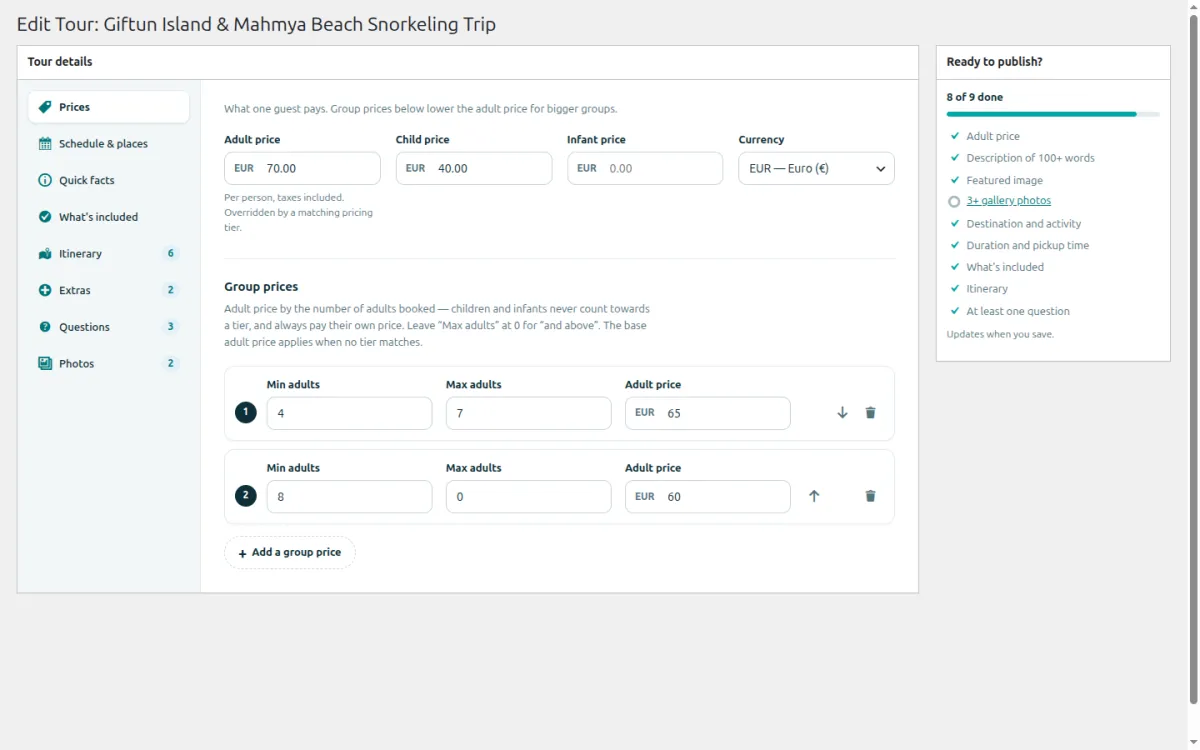Click the price tag icon beside Prices

[45, 107]
